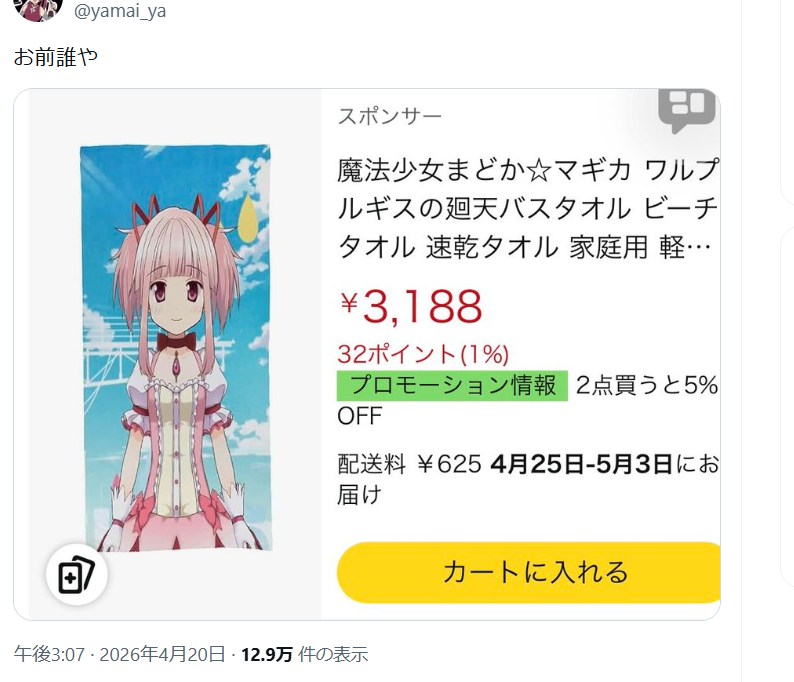794x682 pixels.
Task: Click the @yamai_ya username handle
Action: coord(120,11)
